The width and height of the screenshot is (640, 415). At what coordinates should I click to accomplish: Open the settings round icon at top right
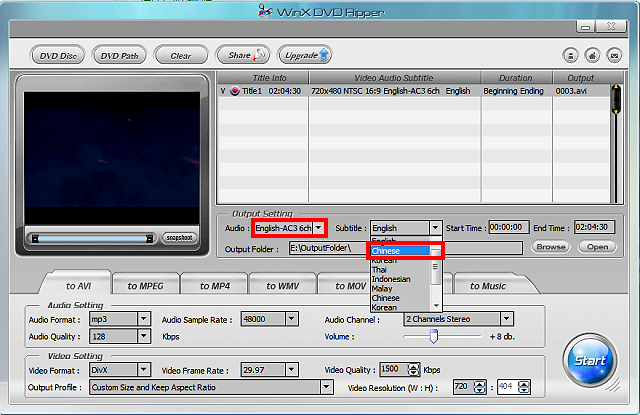[570, 55]
